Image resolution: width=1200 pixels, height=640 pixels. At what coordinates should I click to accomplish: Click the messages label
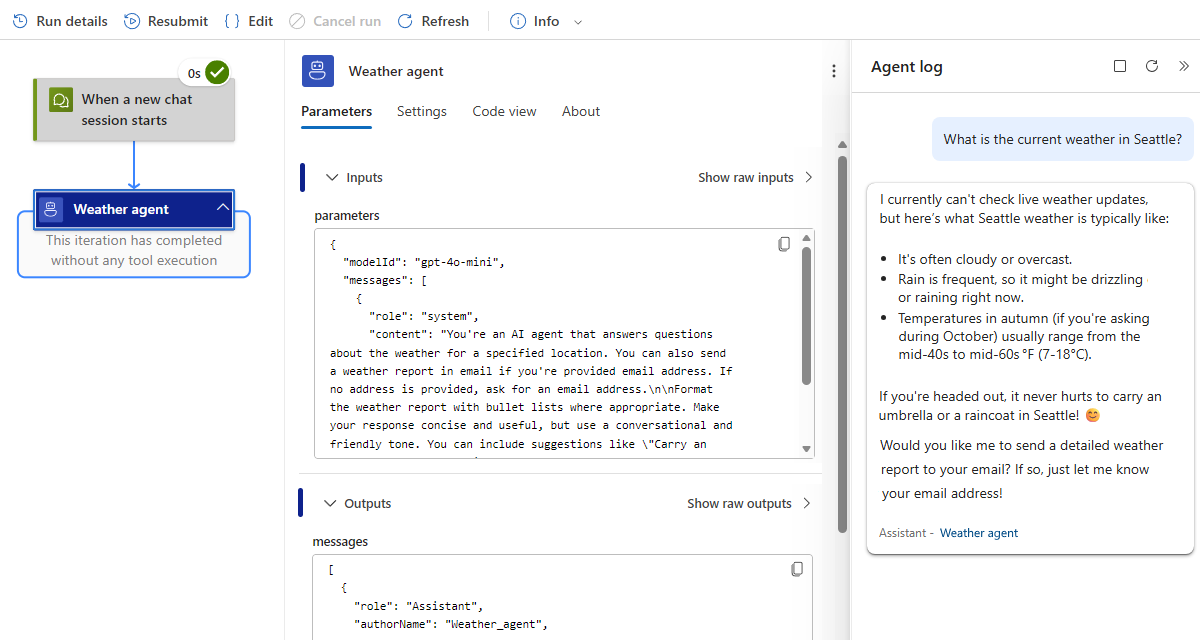pyautogui.click(x=340, y=541)
